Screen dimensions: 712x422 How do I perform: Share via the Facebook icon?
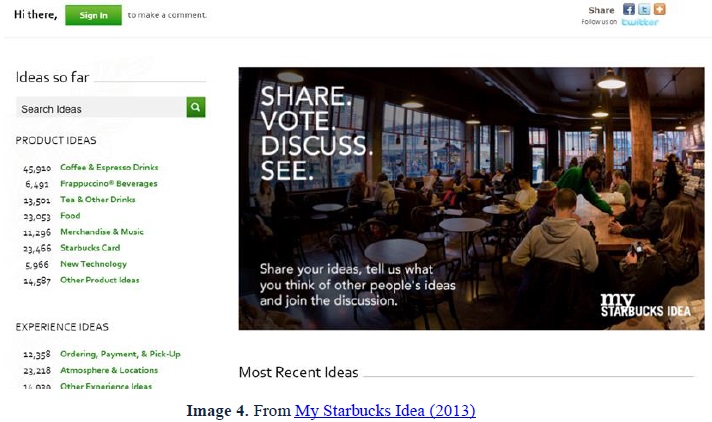click(x=628, y=10)
